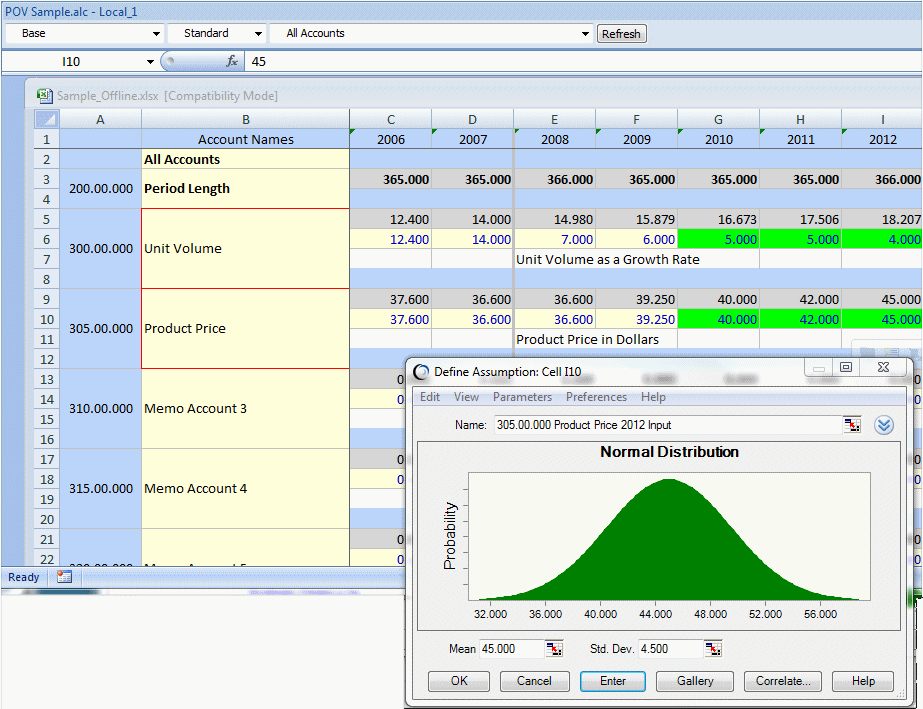This screenshot has width=923, height=709.
Task: Click the Sample_Offline.xlsx Excel file icon
Action: tap(45, 96)
